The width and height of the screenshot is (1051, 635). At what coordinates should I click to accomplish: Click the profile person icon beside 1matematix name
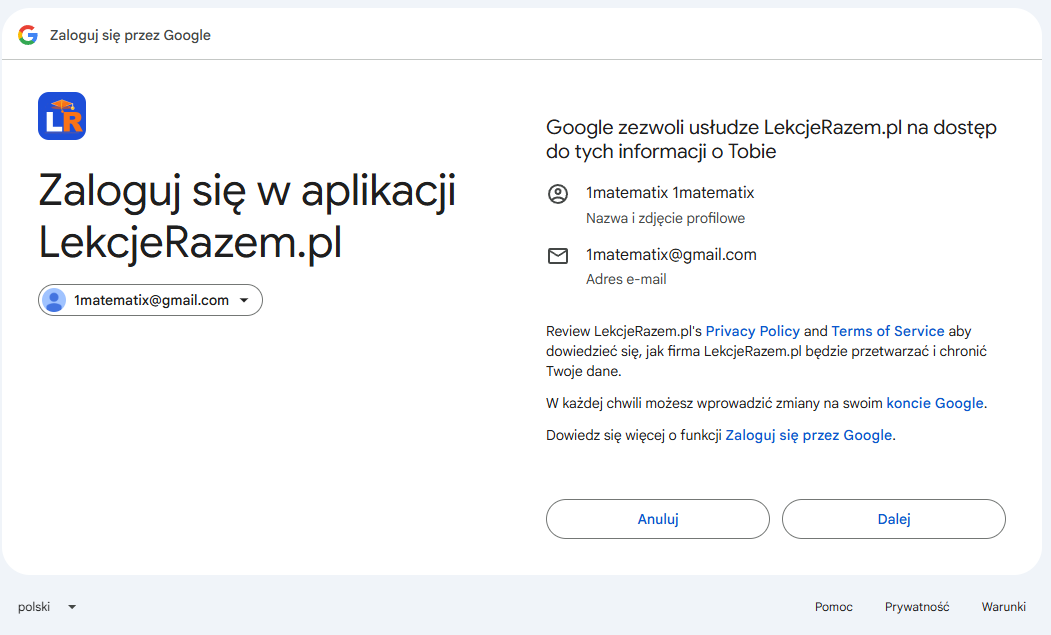pos(558,194)
